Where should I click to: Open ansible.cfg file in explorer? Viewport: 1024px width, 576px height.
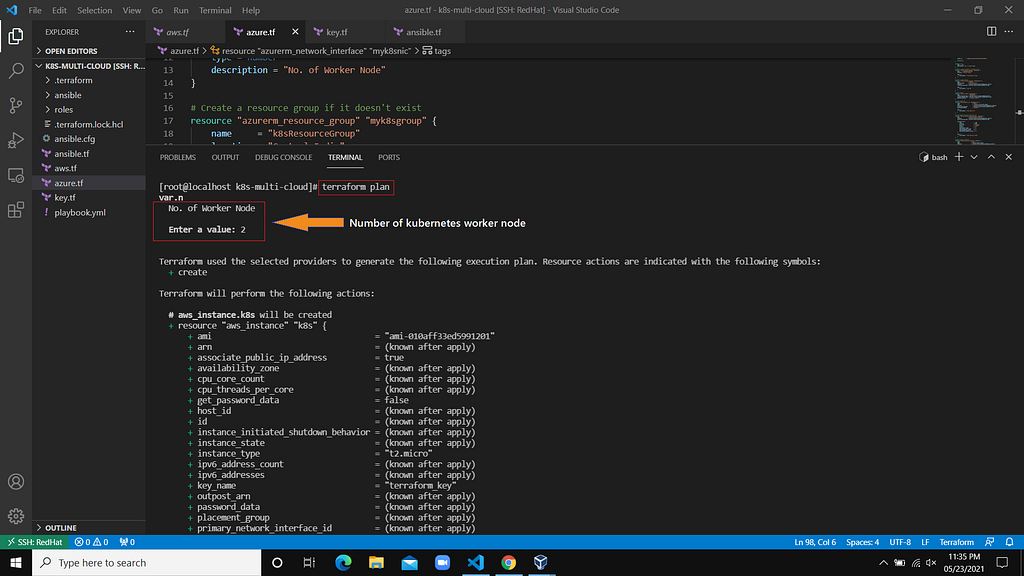(89, 138)
